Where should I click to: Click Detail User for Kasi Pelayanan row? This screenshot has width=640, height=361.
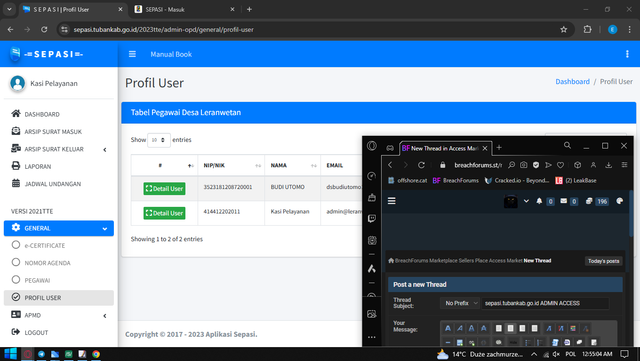164,213
